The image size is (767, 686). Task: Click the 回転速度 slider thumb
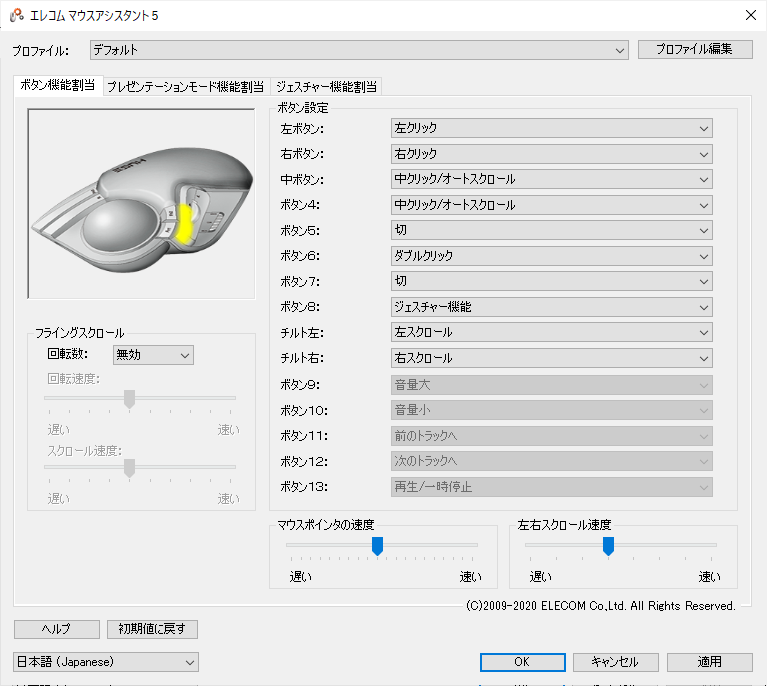coord(129,399)
